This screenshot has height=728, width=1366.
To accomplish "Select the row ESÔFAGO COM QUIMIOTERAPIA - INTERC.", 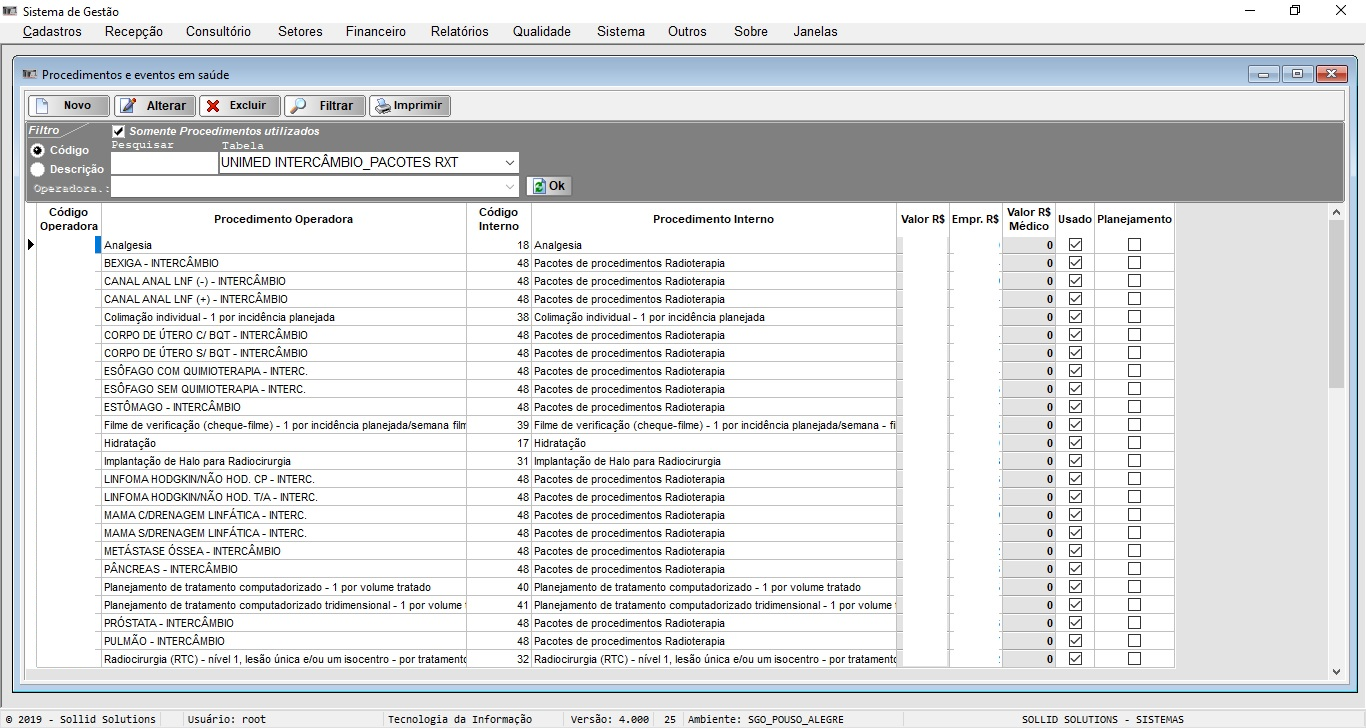I will tap(606, 371).
